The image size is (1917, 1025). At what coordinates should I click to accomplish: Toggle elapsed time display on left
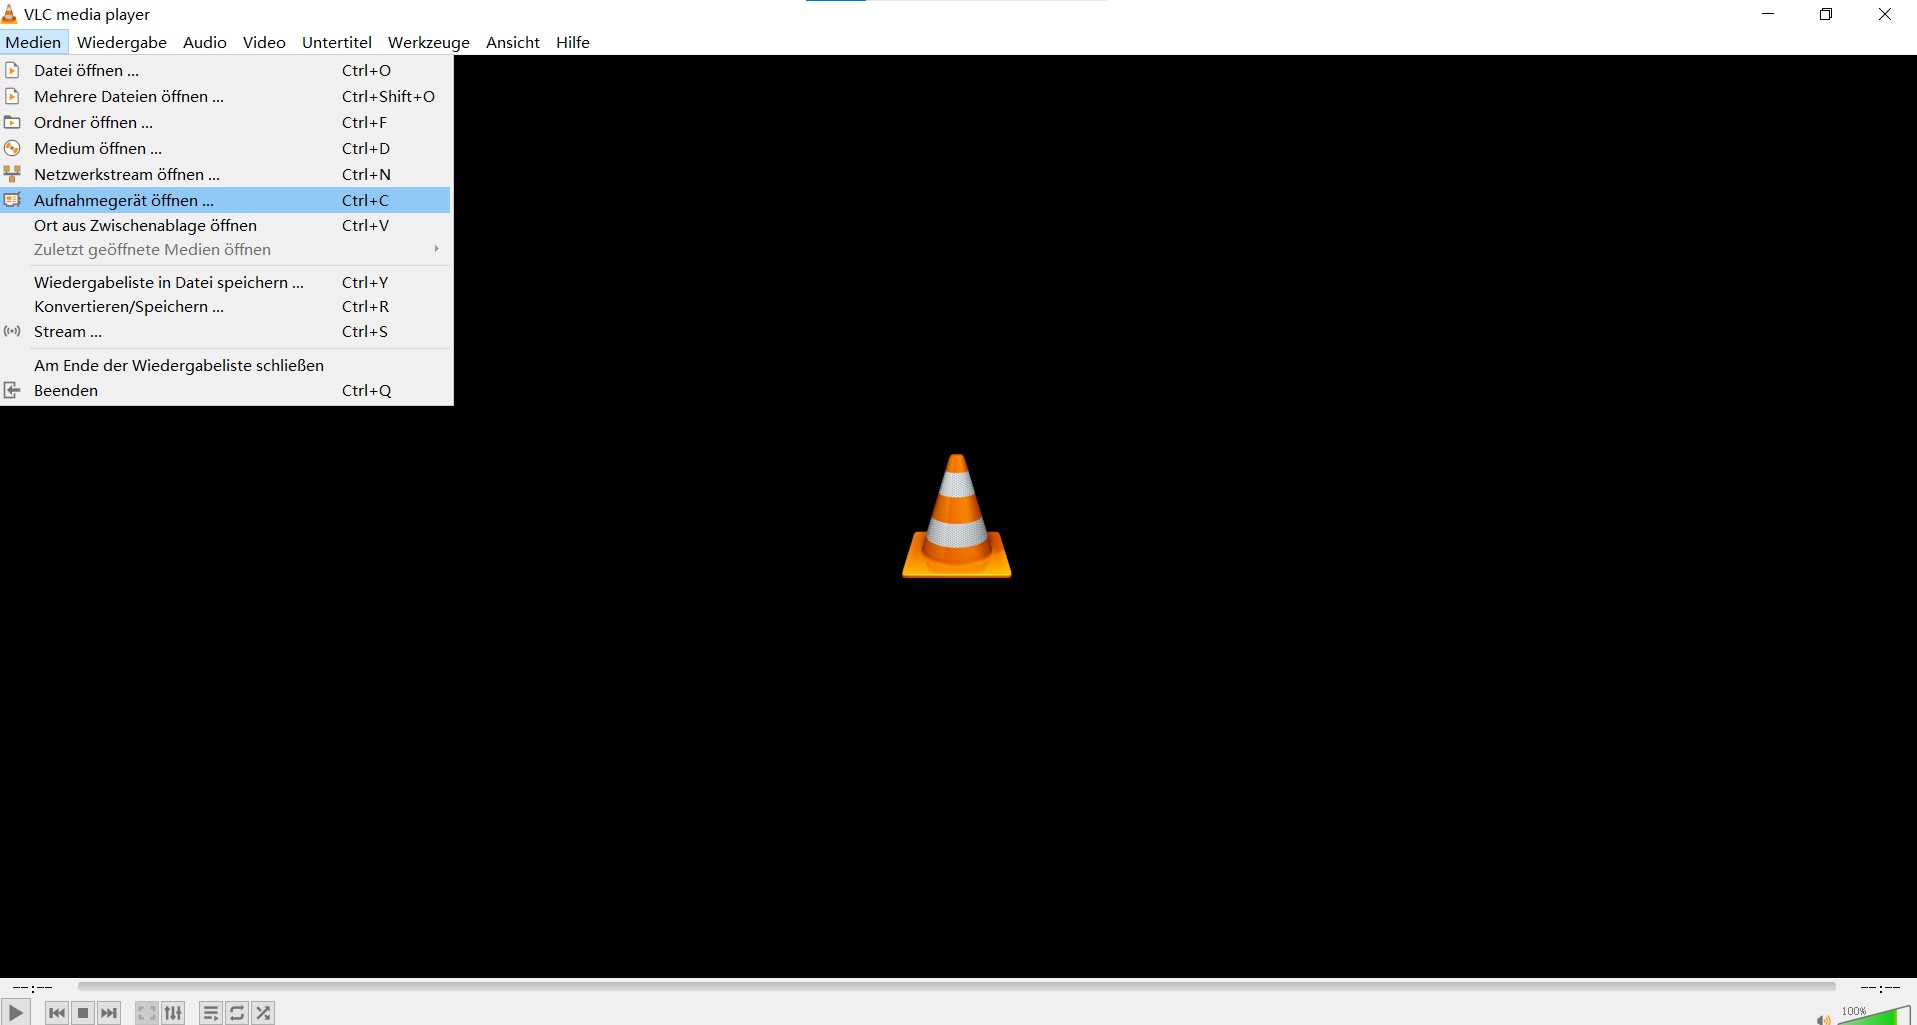pyautogui.click(x=33, y=987)
